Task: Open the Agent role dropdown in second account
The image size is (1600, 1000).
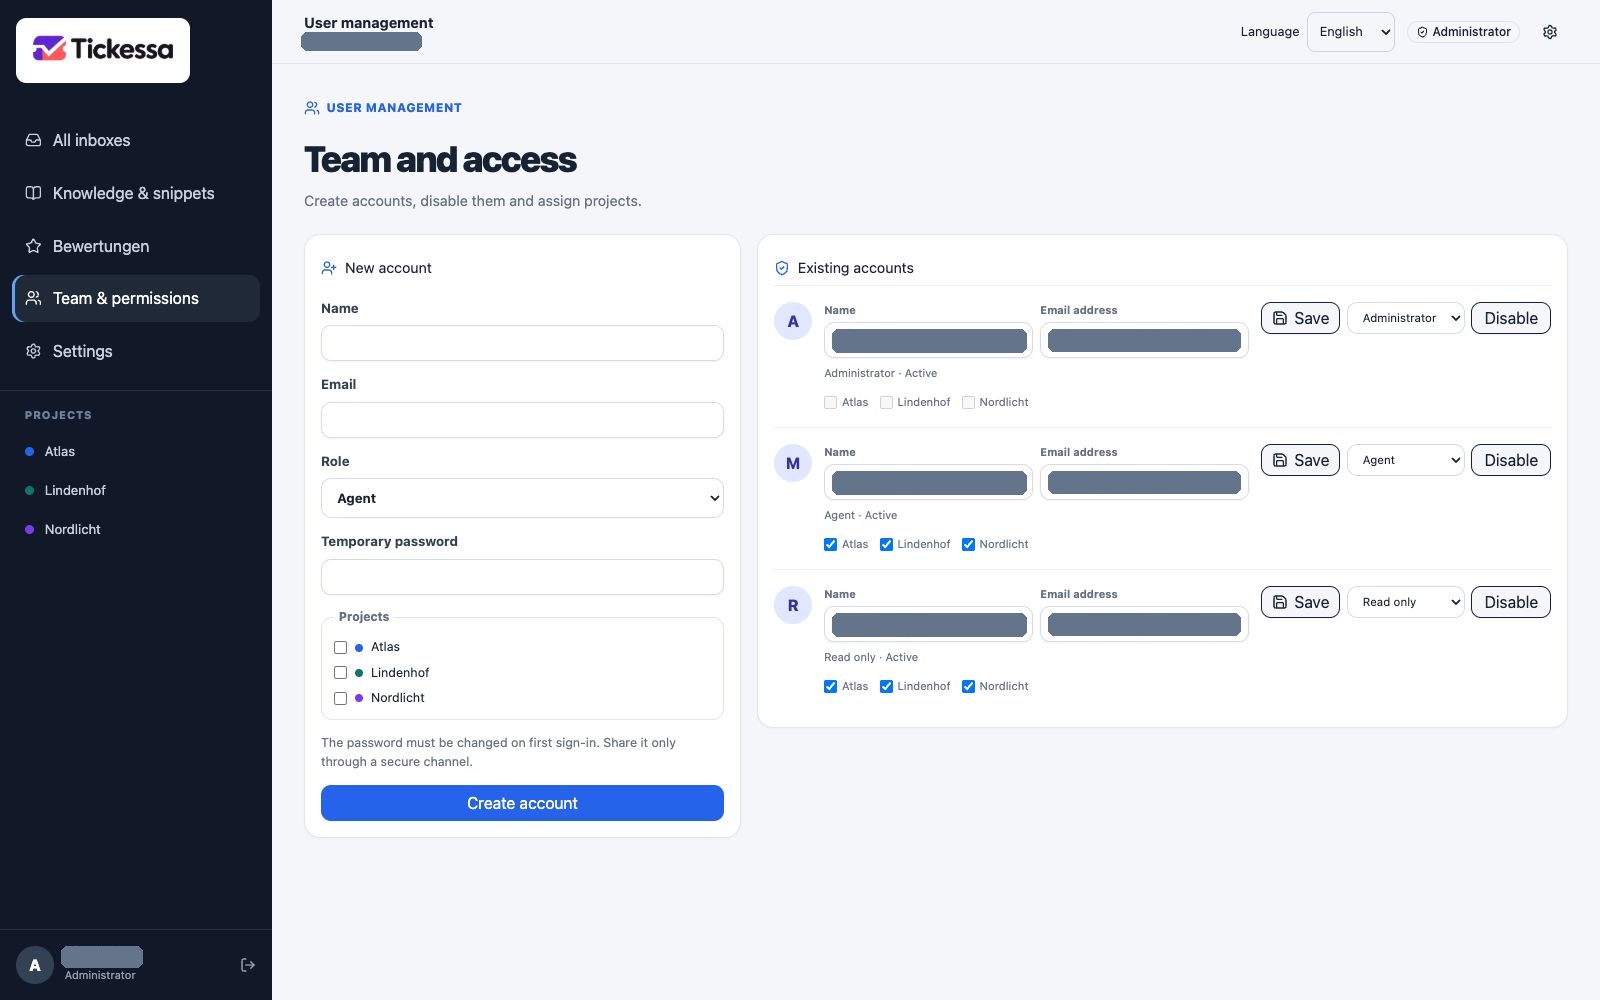Action: click(1406, 460)
